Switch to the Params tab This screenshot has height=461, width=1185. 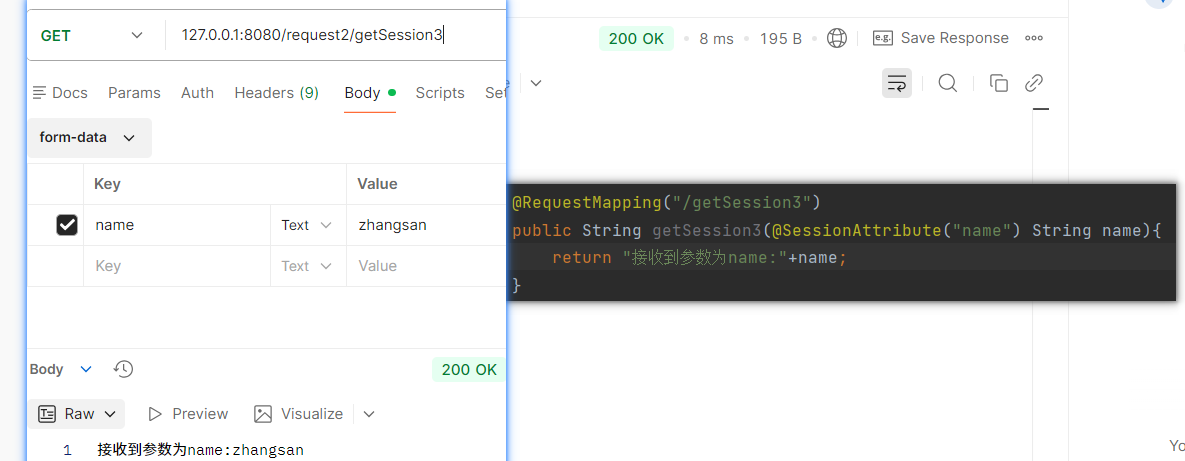pos(135,93)
